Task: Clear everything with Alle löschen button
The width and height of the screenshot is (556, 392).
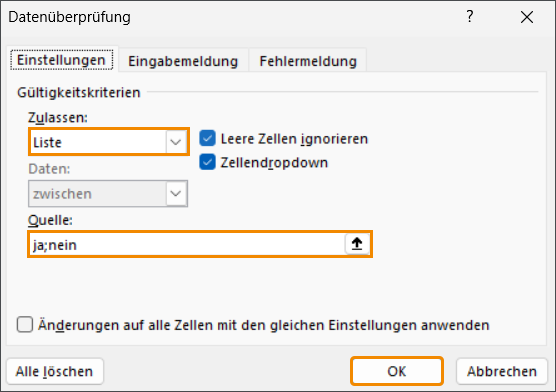Action: point(55,371)
